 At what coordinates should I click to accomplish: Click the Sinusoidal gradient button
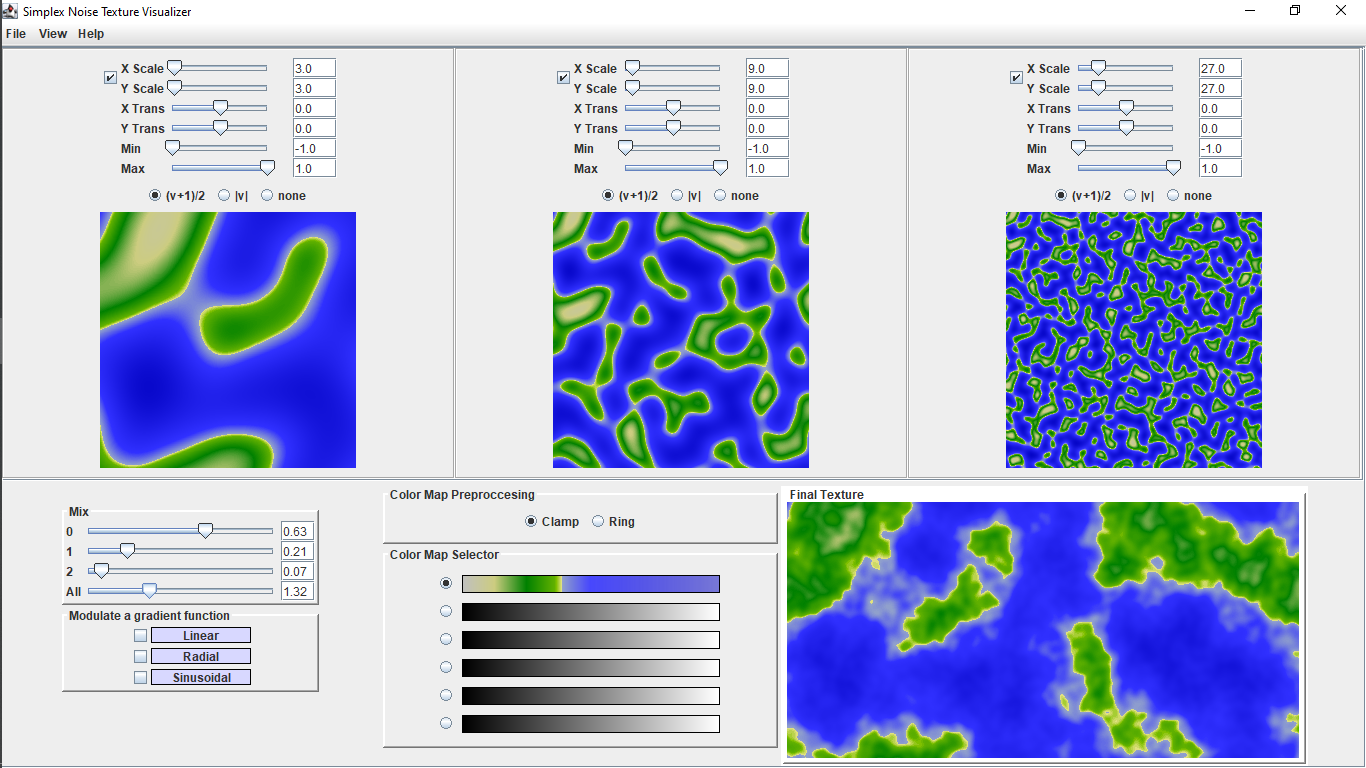[x=201, y=678]
